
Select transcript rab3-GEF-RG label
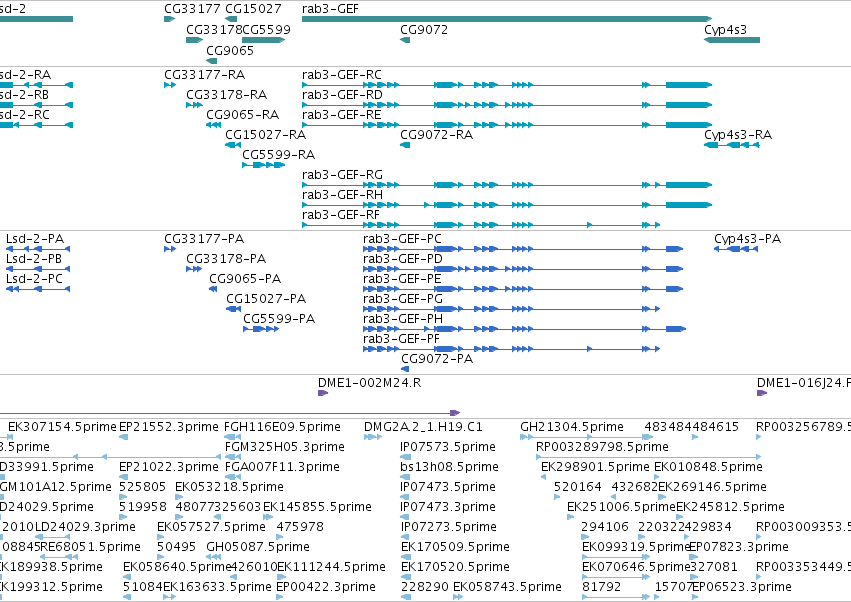point(342,174)
